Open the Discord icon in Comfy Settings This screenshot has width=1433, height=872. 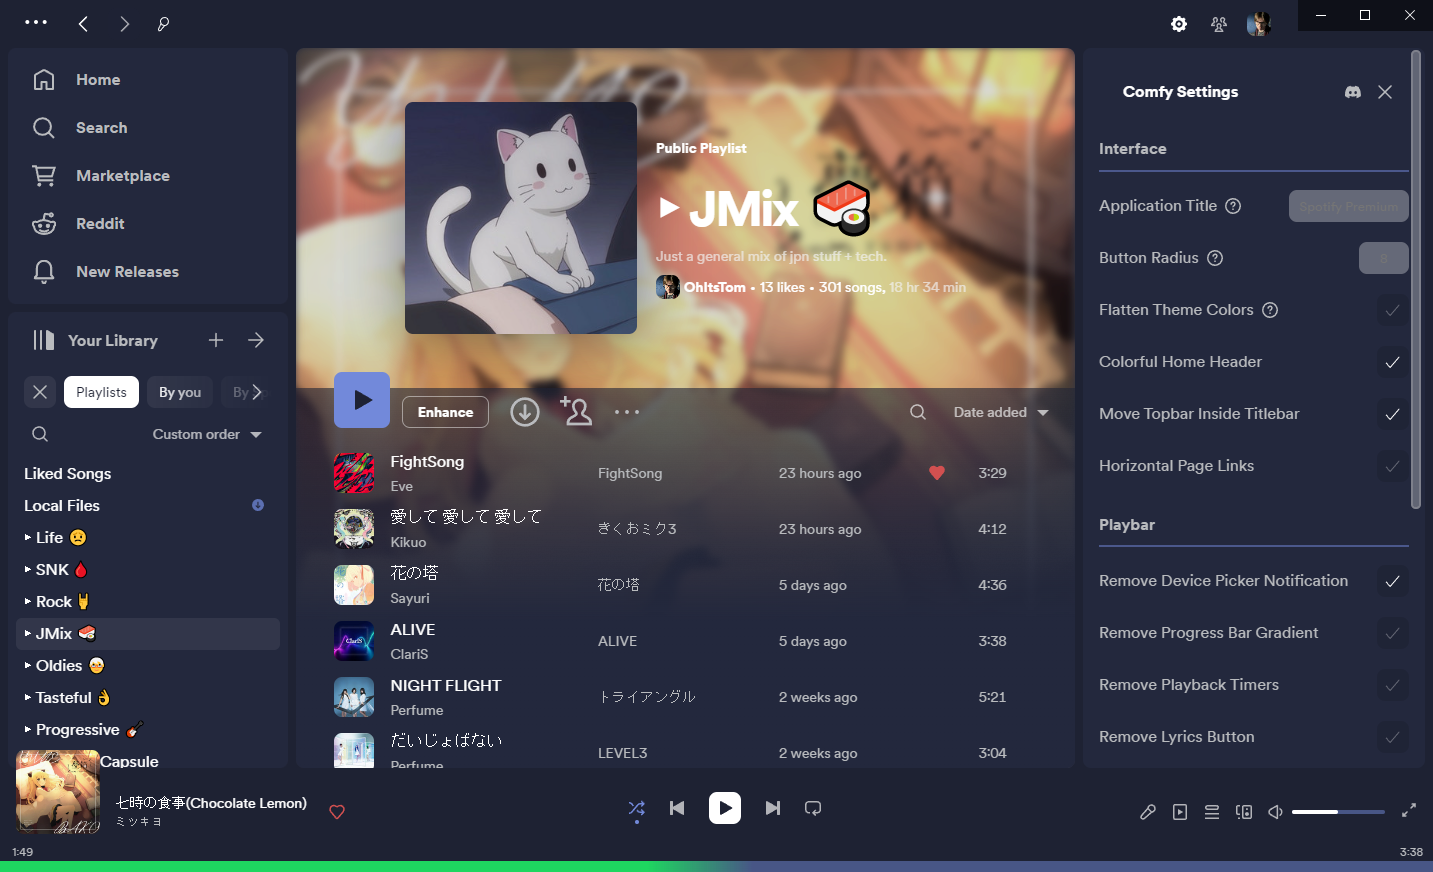click(1353, 92)
